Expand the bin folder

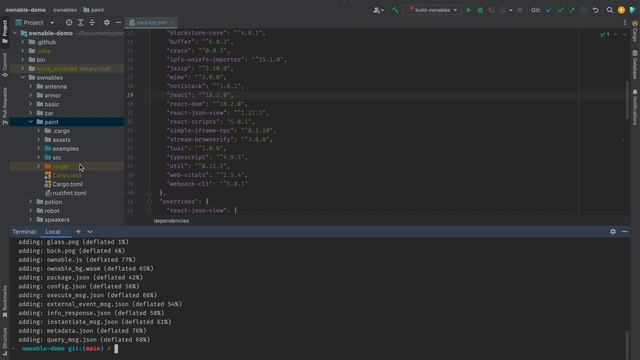(x=23, y=60)
